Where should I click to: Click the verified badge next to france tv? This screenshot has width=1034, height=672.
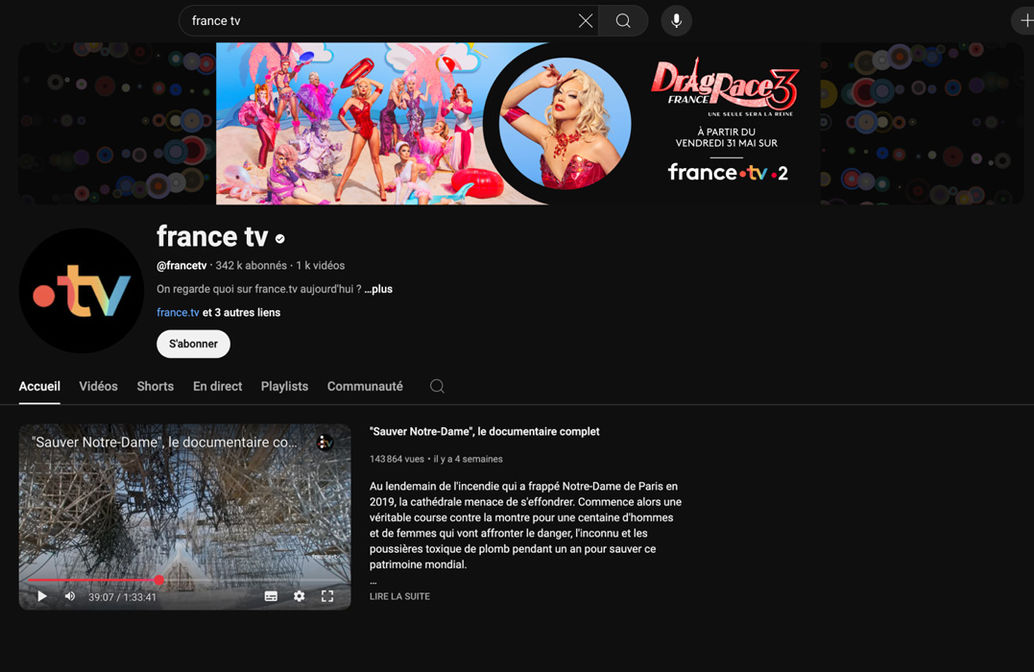280,239
